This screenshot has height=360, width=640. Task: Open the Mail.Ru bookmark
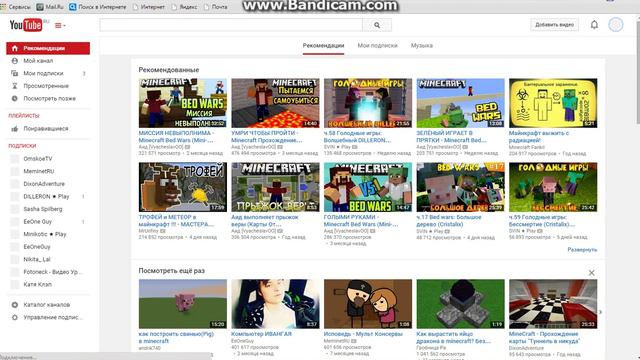[50, 7]
